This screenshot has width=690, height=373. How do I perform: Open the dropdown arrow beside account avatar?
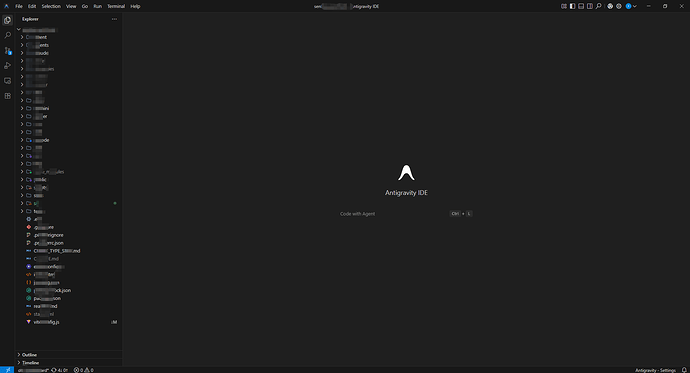pyautogui.click(x=635, y=6)
